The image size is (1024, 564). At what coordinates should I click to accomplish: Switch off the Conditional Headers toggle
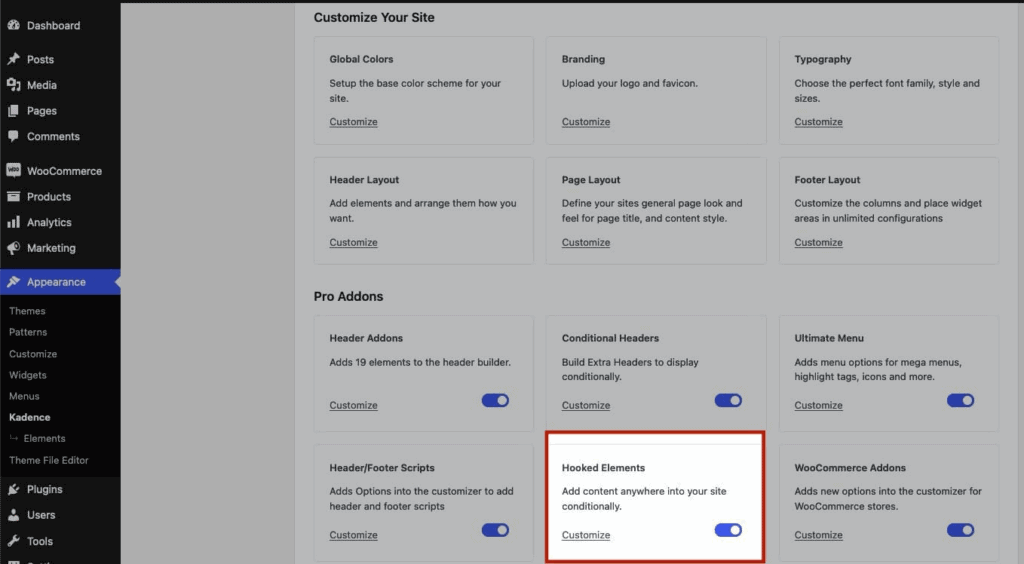coord(728,400)
